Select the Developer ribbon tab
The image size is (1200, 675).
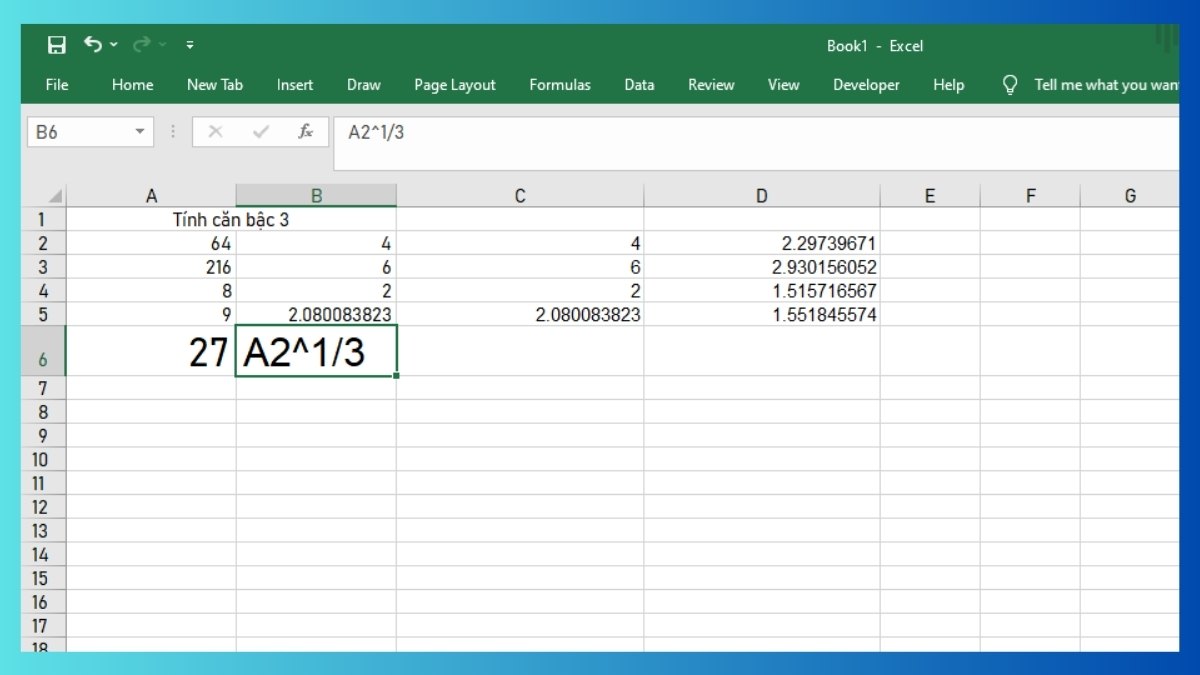click(x=865, y=85)
